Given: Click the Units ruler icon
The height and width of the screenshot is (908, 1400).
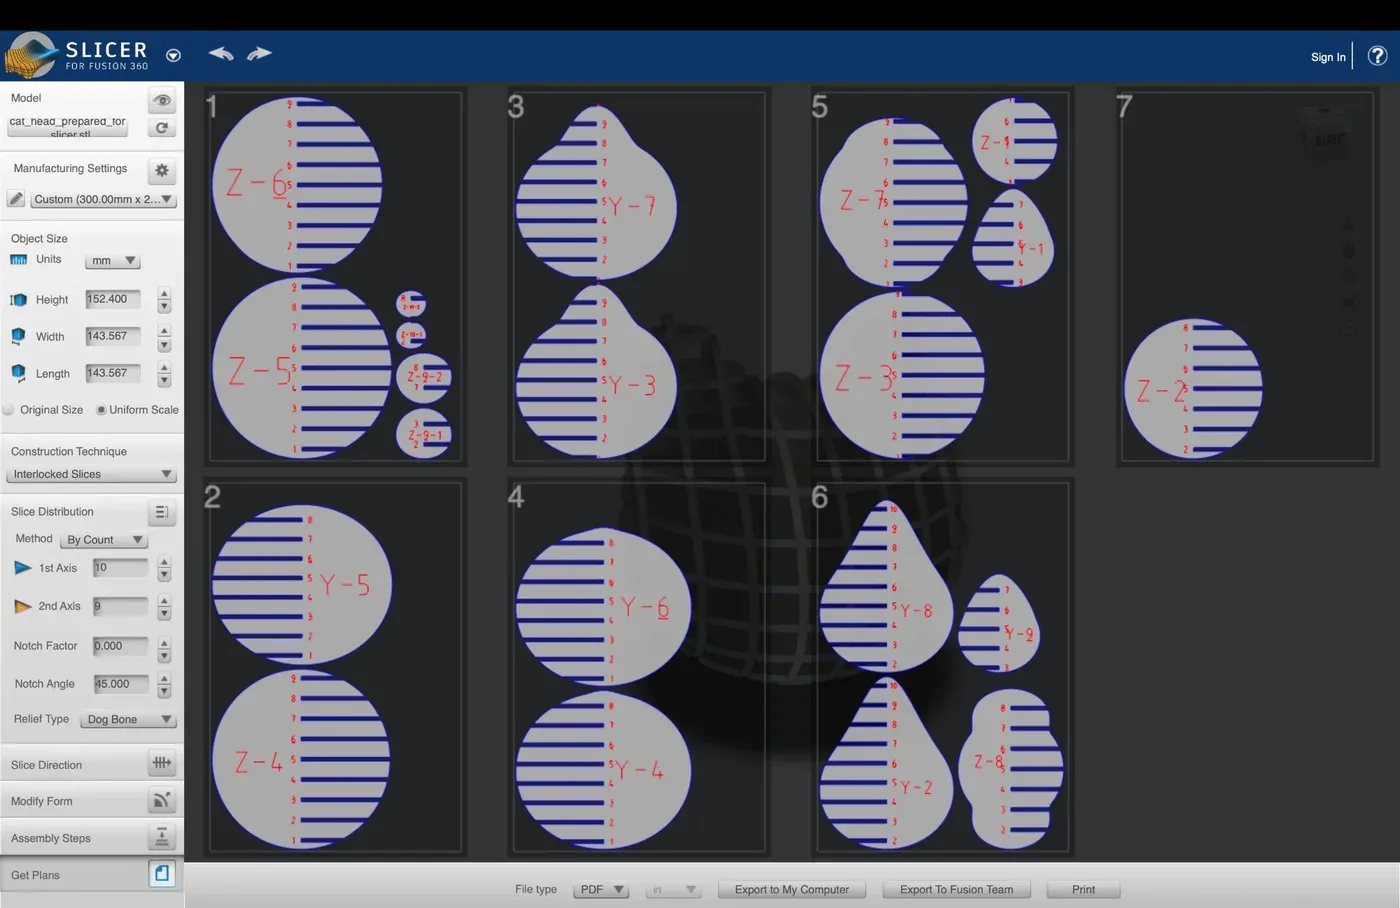Looking at the screenshot, I should [18, 260].
